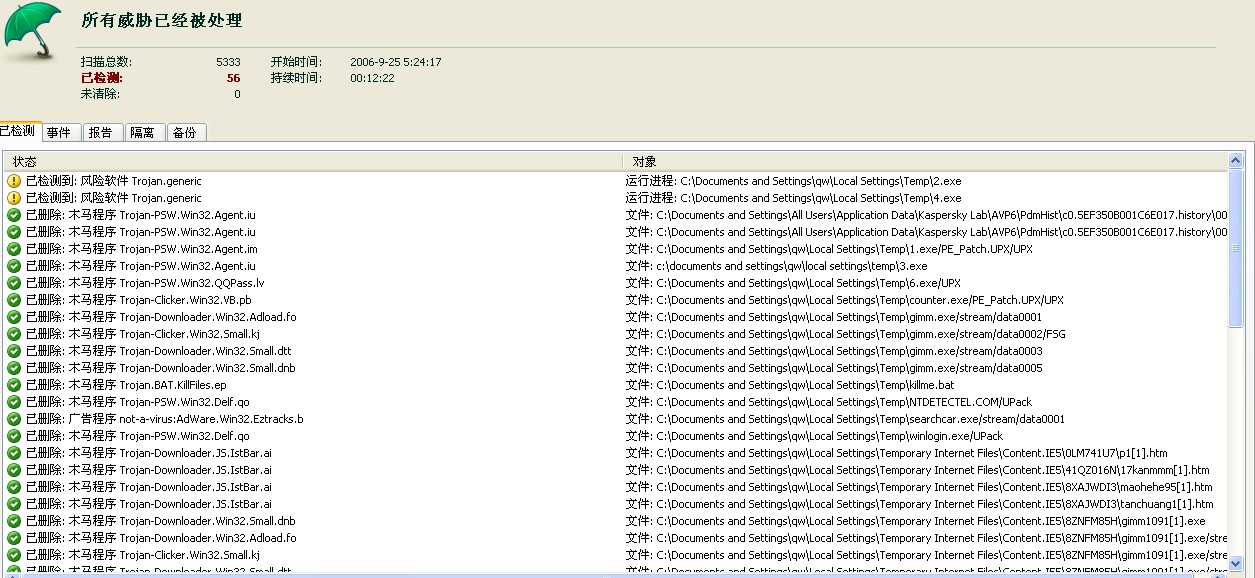
Task: Click the scanned total value 5333
Action: pyautogui.click(x=228, y=62)
